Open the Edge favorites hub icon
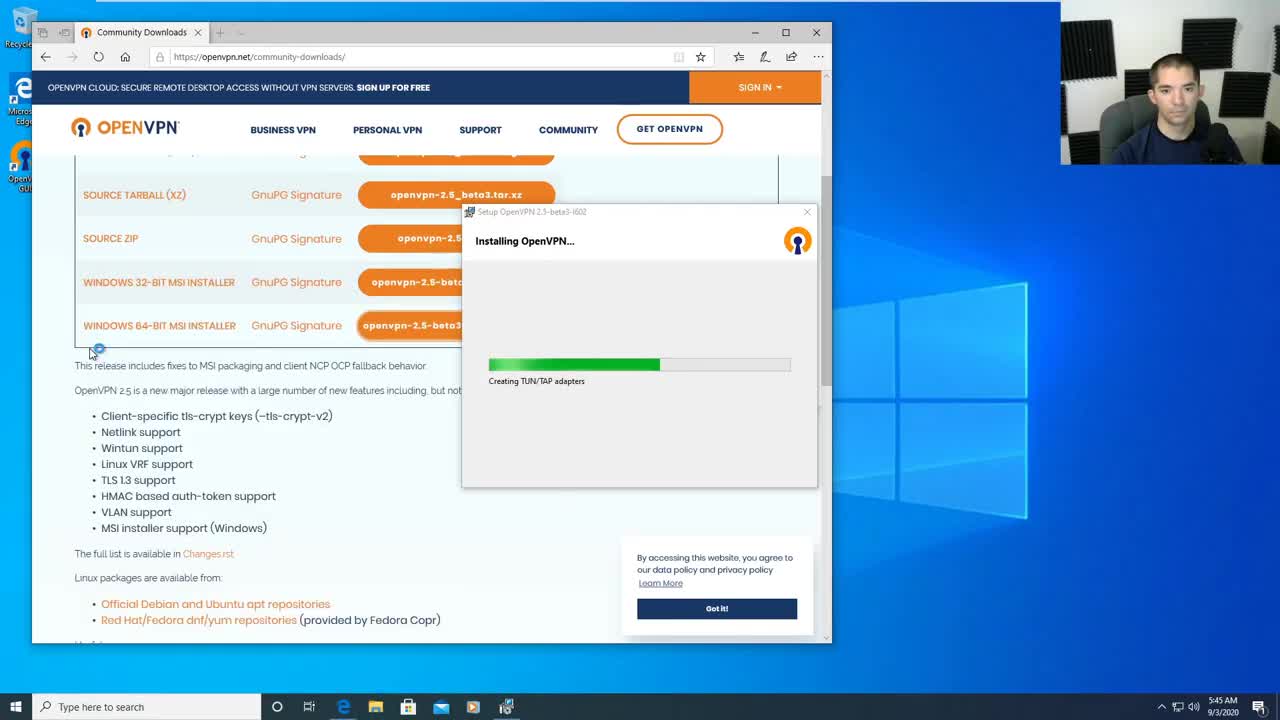This screenshot has height=720, width=1280. tap(739, 57)
